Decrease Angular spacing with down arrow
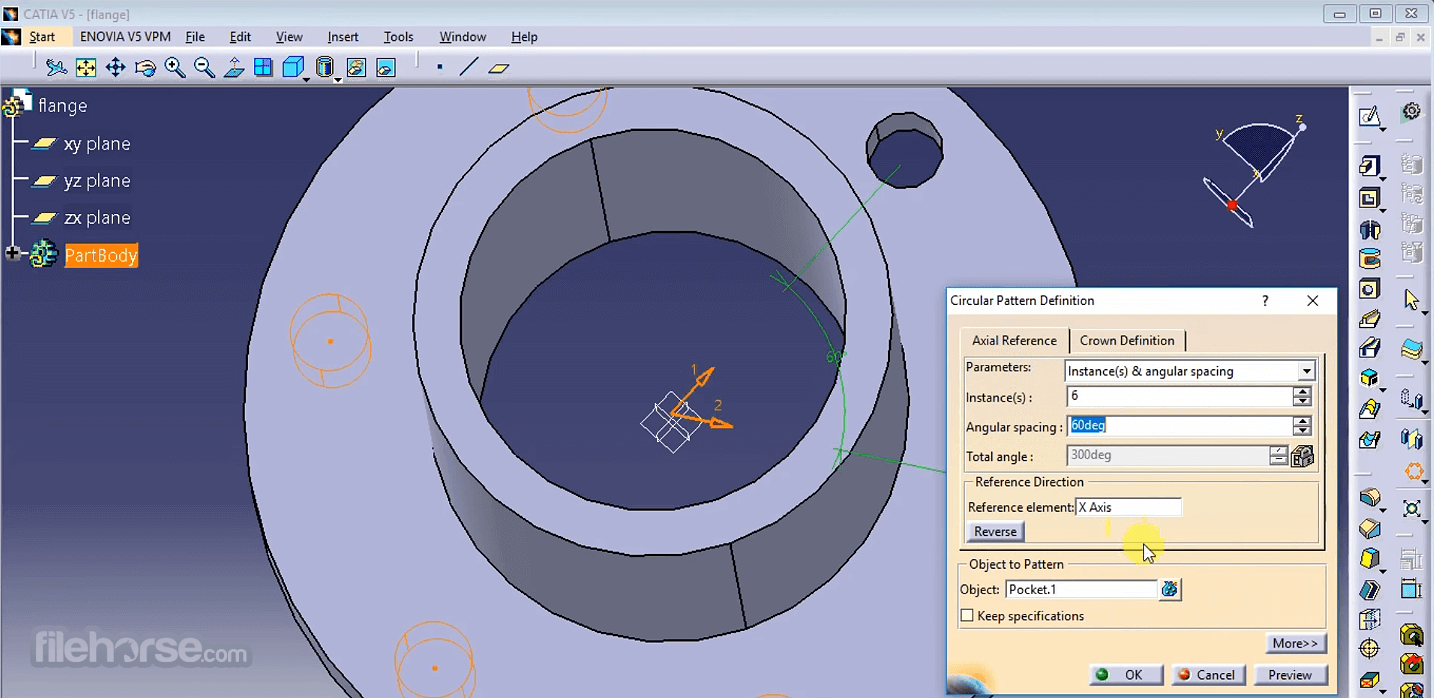 pos(1301,432)
